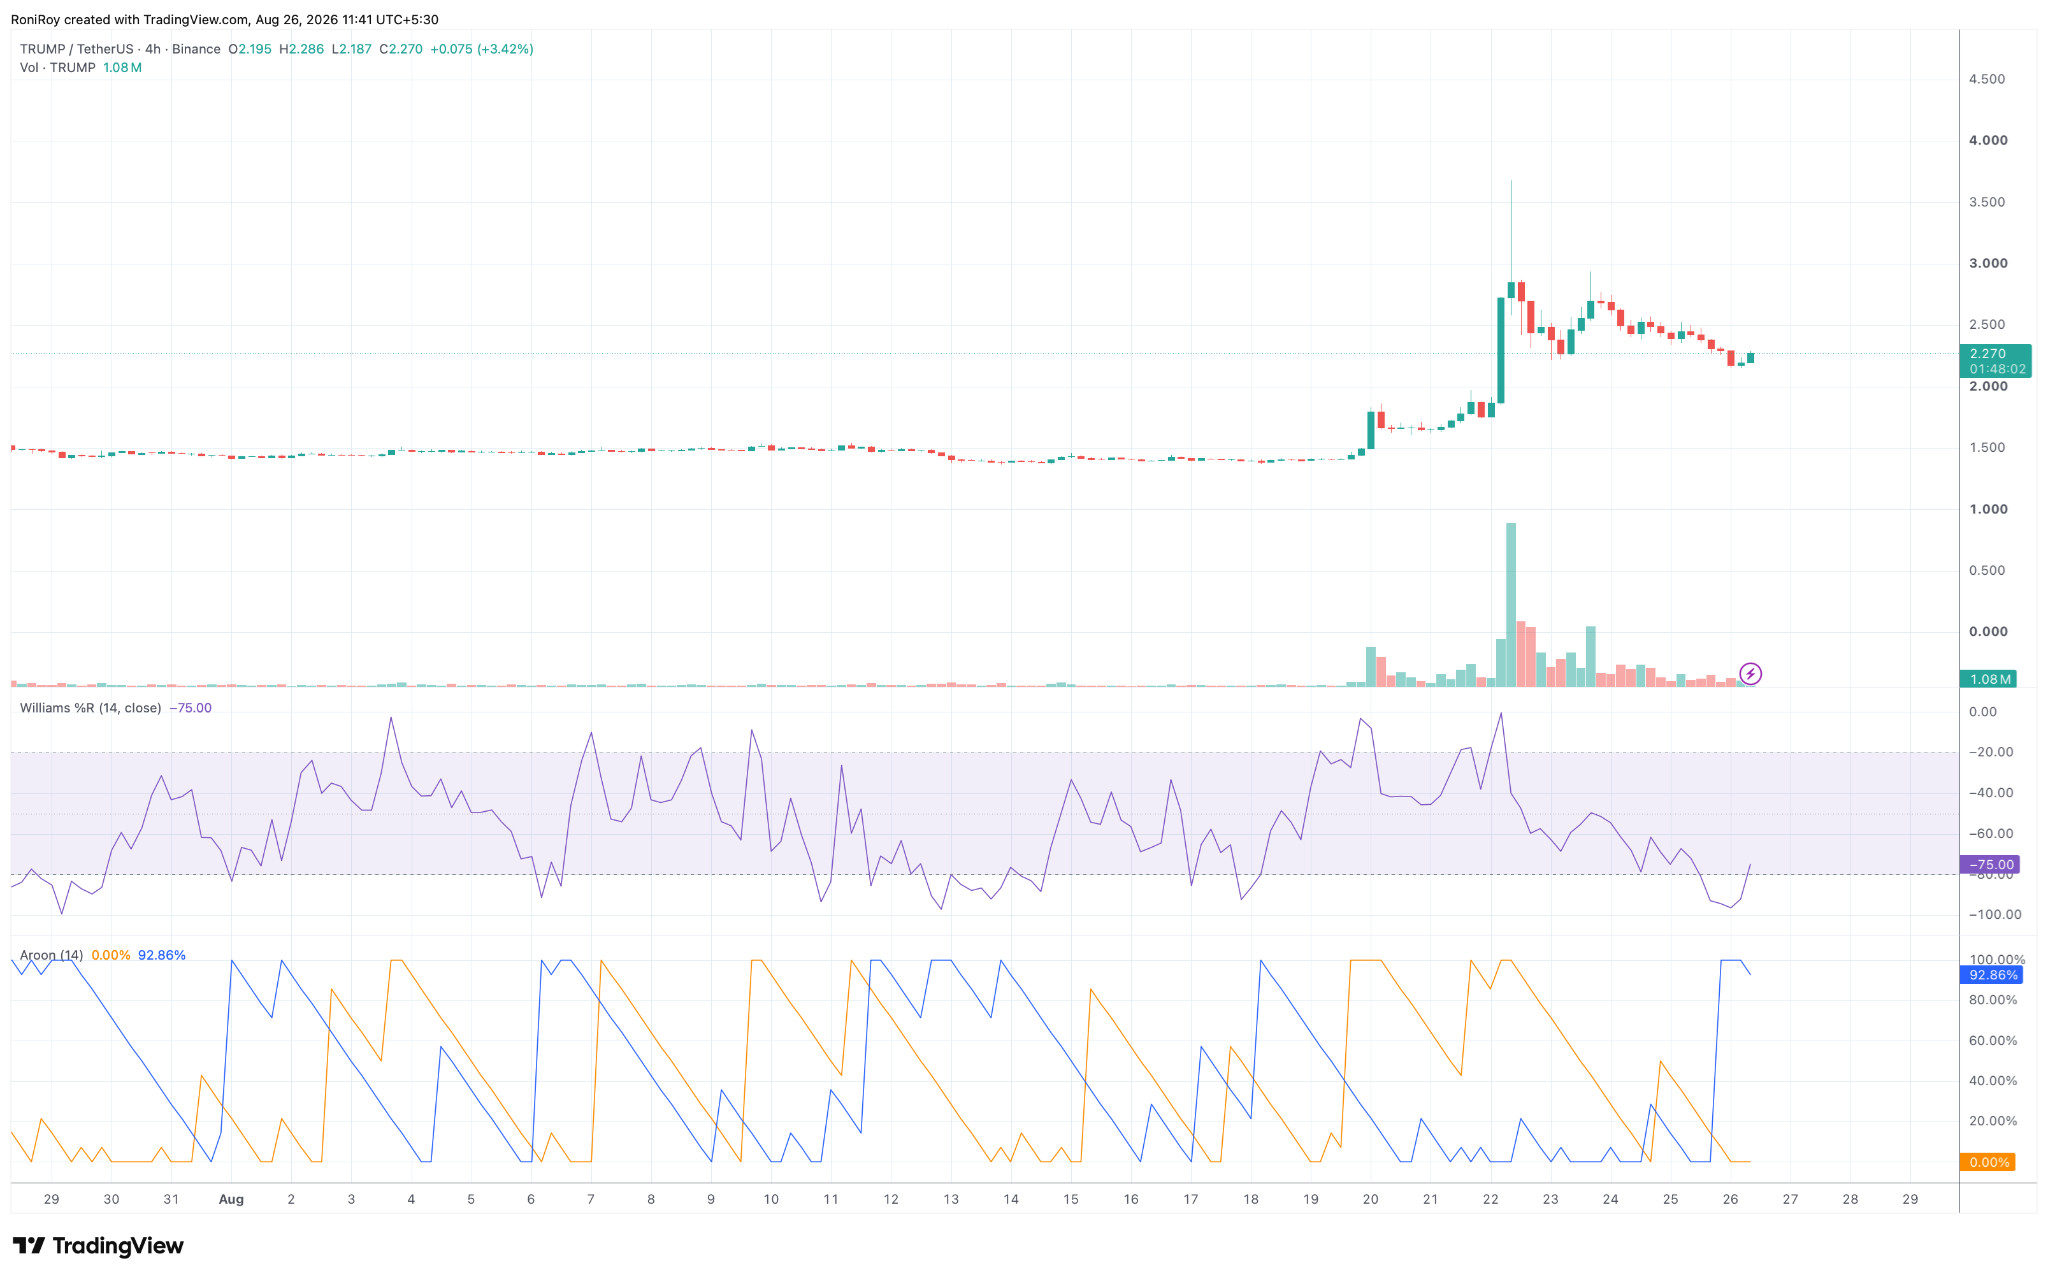Click the 80.00% Aroon axis label
Viewport: 2048px width, 1278px height.
[x=1993, y=1000]
